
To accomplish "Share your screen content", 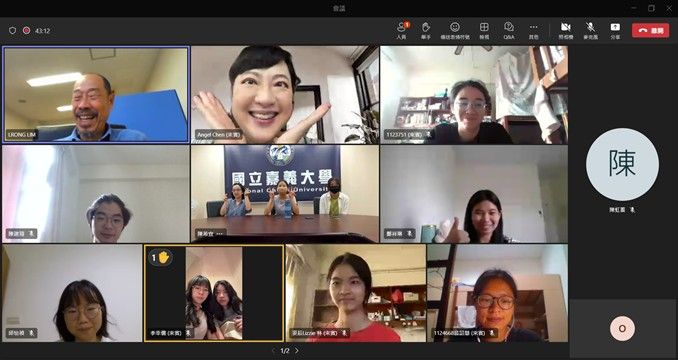I will pos(615,30).
